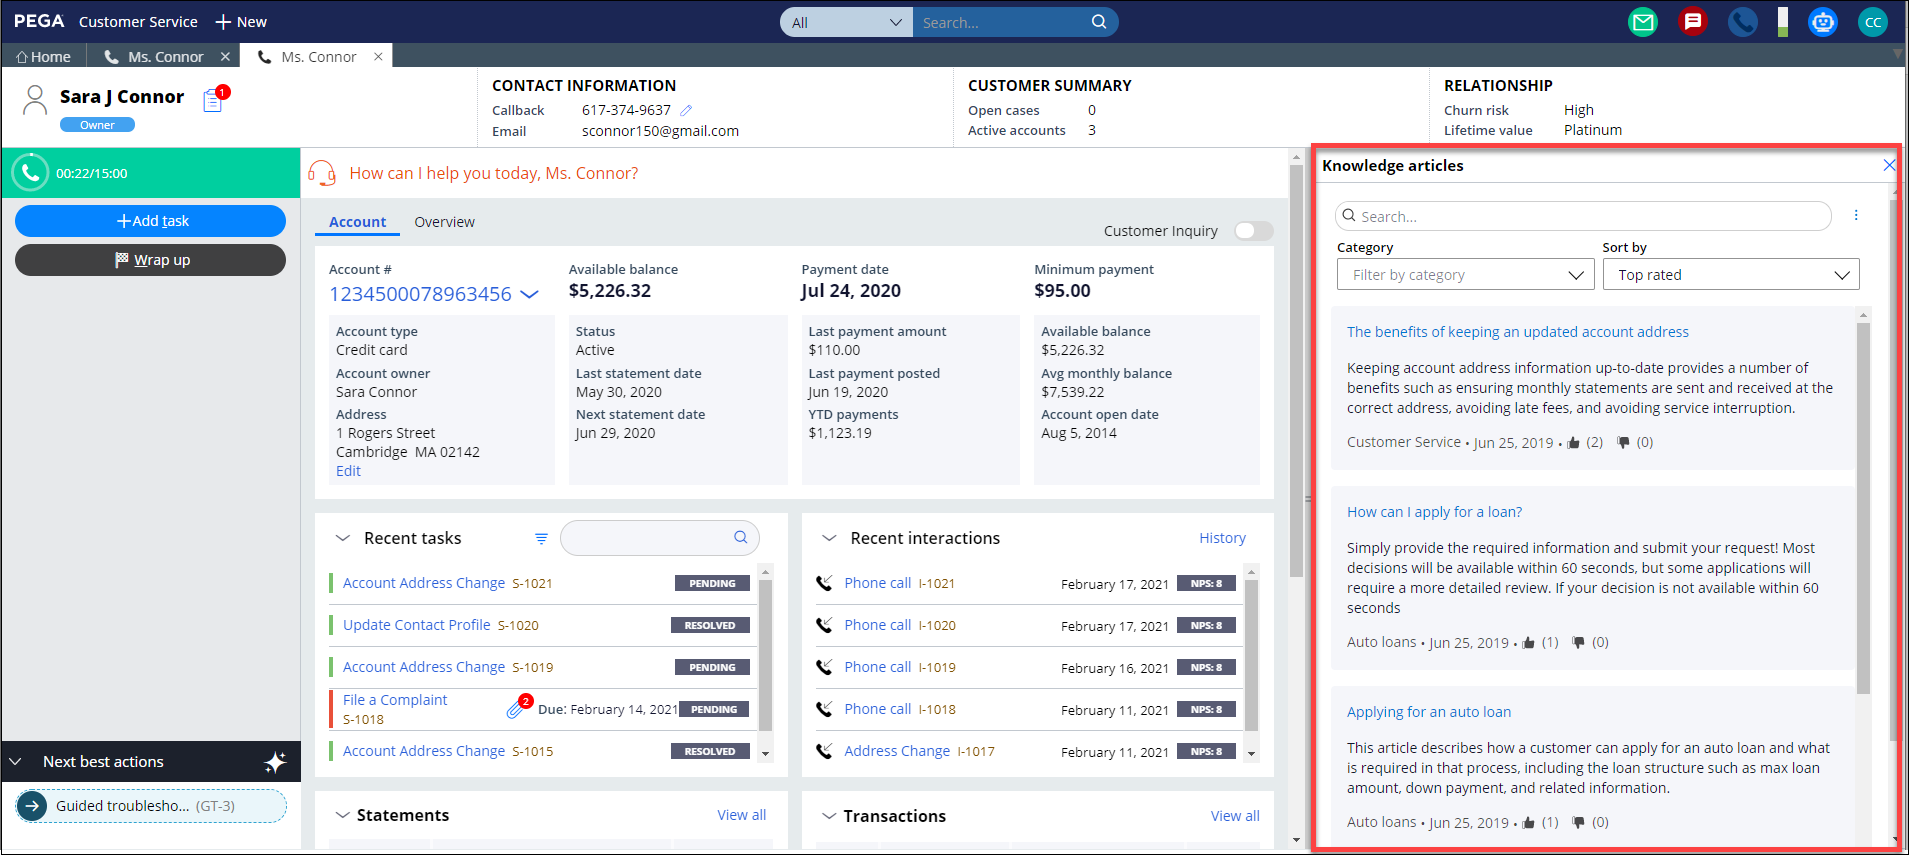Toggle the Customer Inquiry switch
The height and width of the screenshot is (855, 1909).
click(1253, 231)
